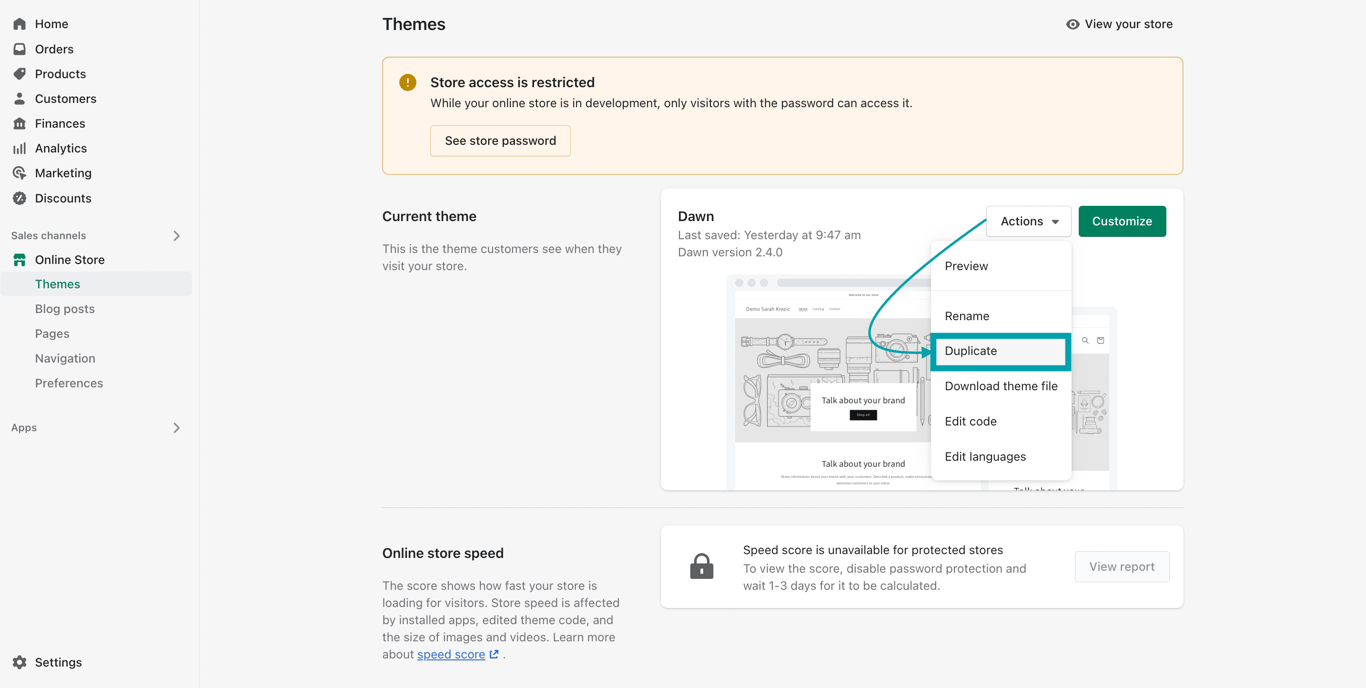The height and width of the screenshot is (688, 1366).
Task: Click the green Customize button
Action: pyautogui.click(x=1121, y=221)
